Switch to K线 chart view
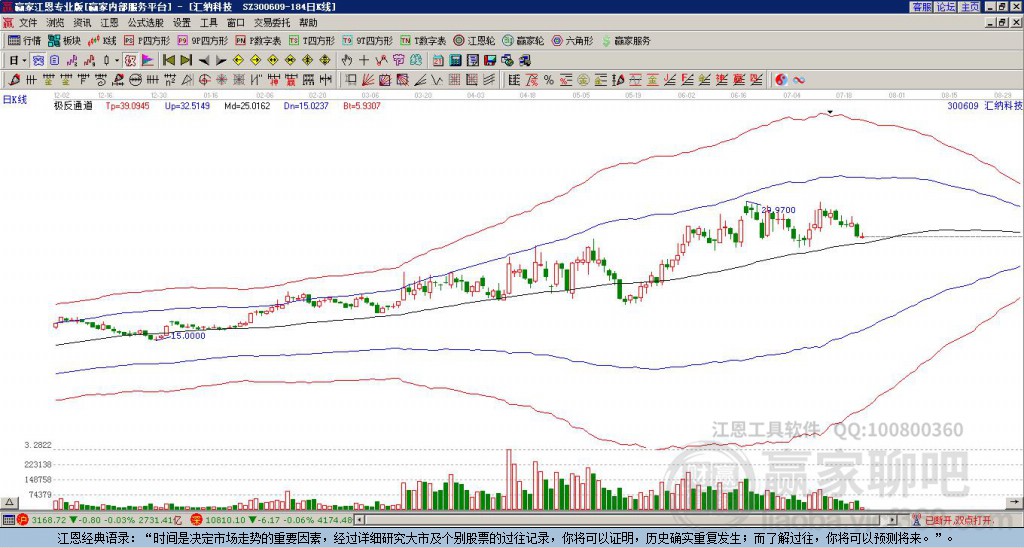1024x548 pixels. pos(102,40)
